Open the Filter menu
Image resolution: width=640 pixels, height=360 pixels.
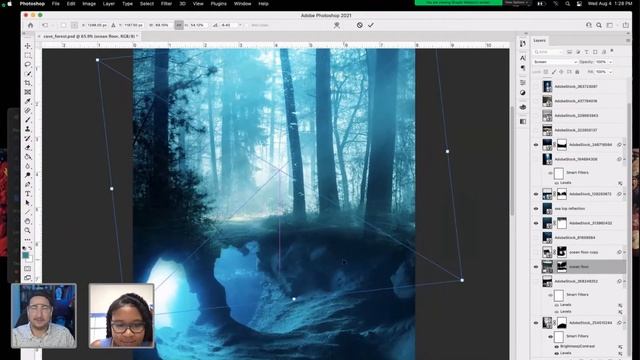(166, 4)
